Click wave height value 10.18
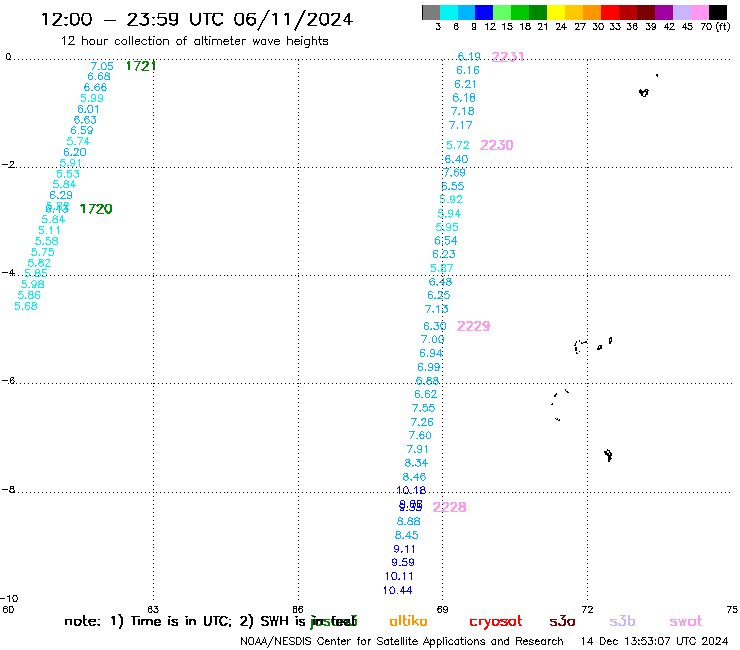 (x=412, y=490)
